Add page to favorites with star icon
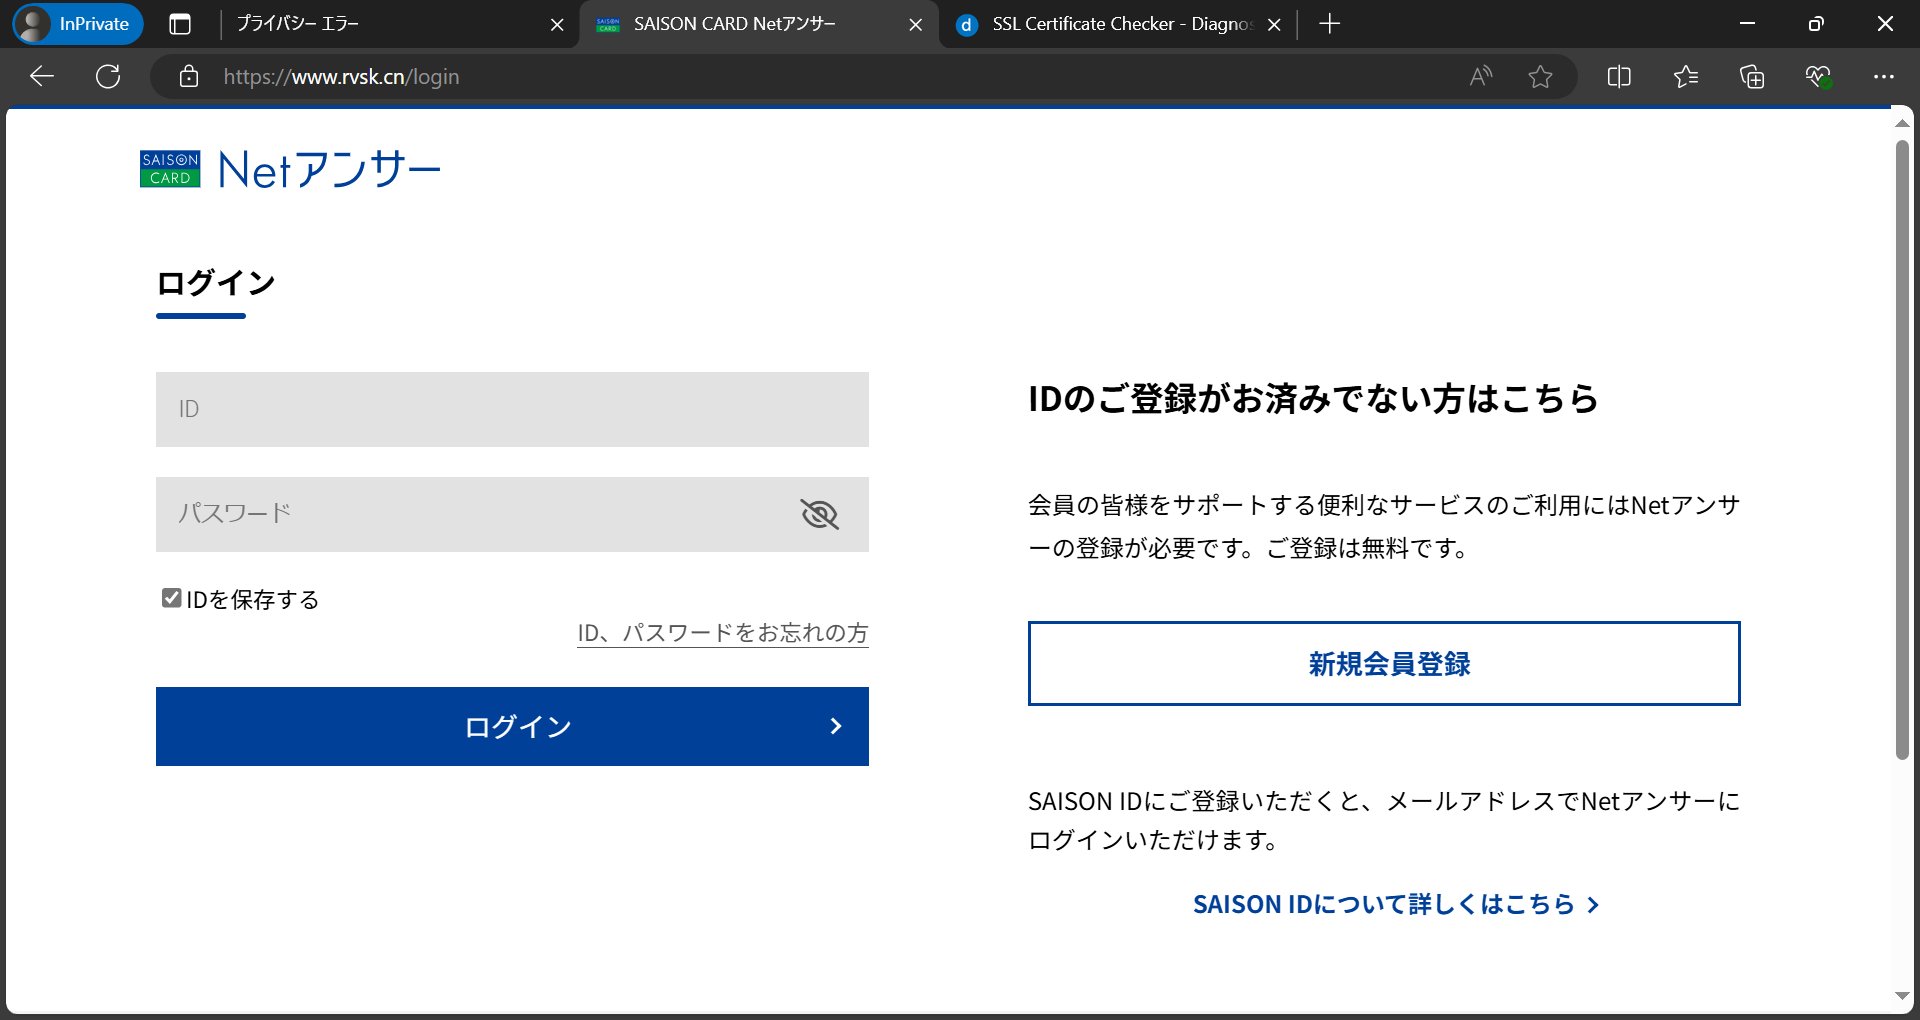The image size is (1920, 1020). point(1540,77)
